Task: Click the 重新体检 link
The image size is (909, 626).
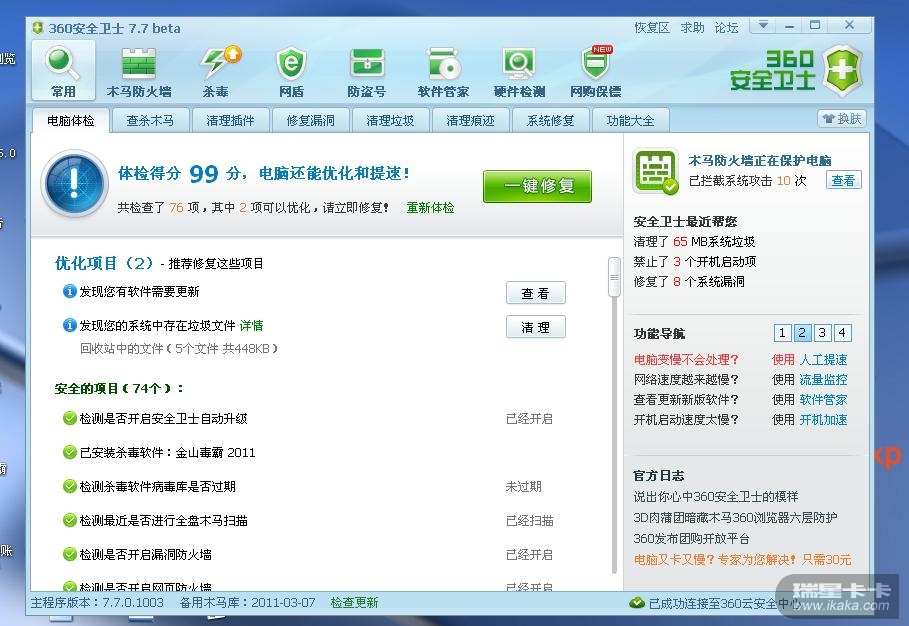Action: pos(430,208)
